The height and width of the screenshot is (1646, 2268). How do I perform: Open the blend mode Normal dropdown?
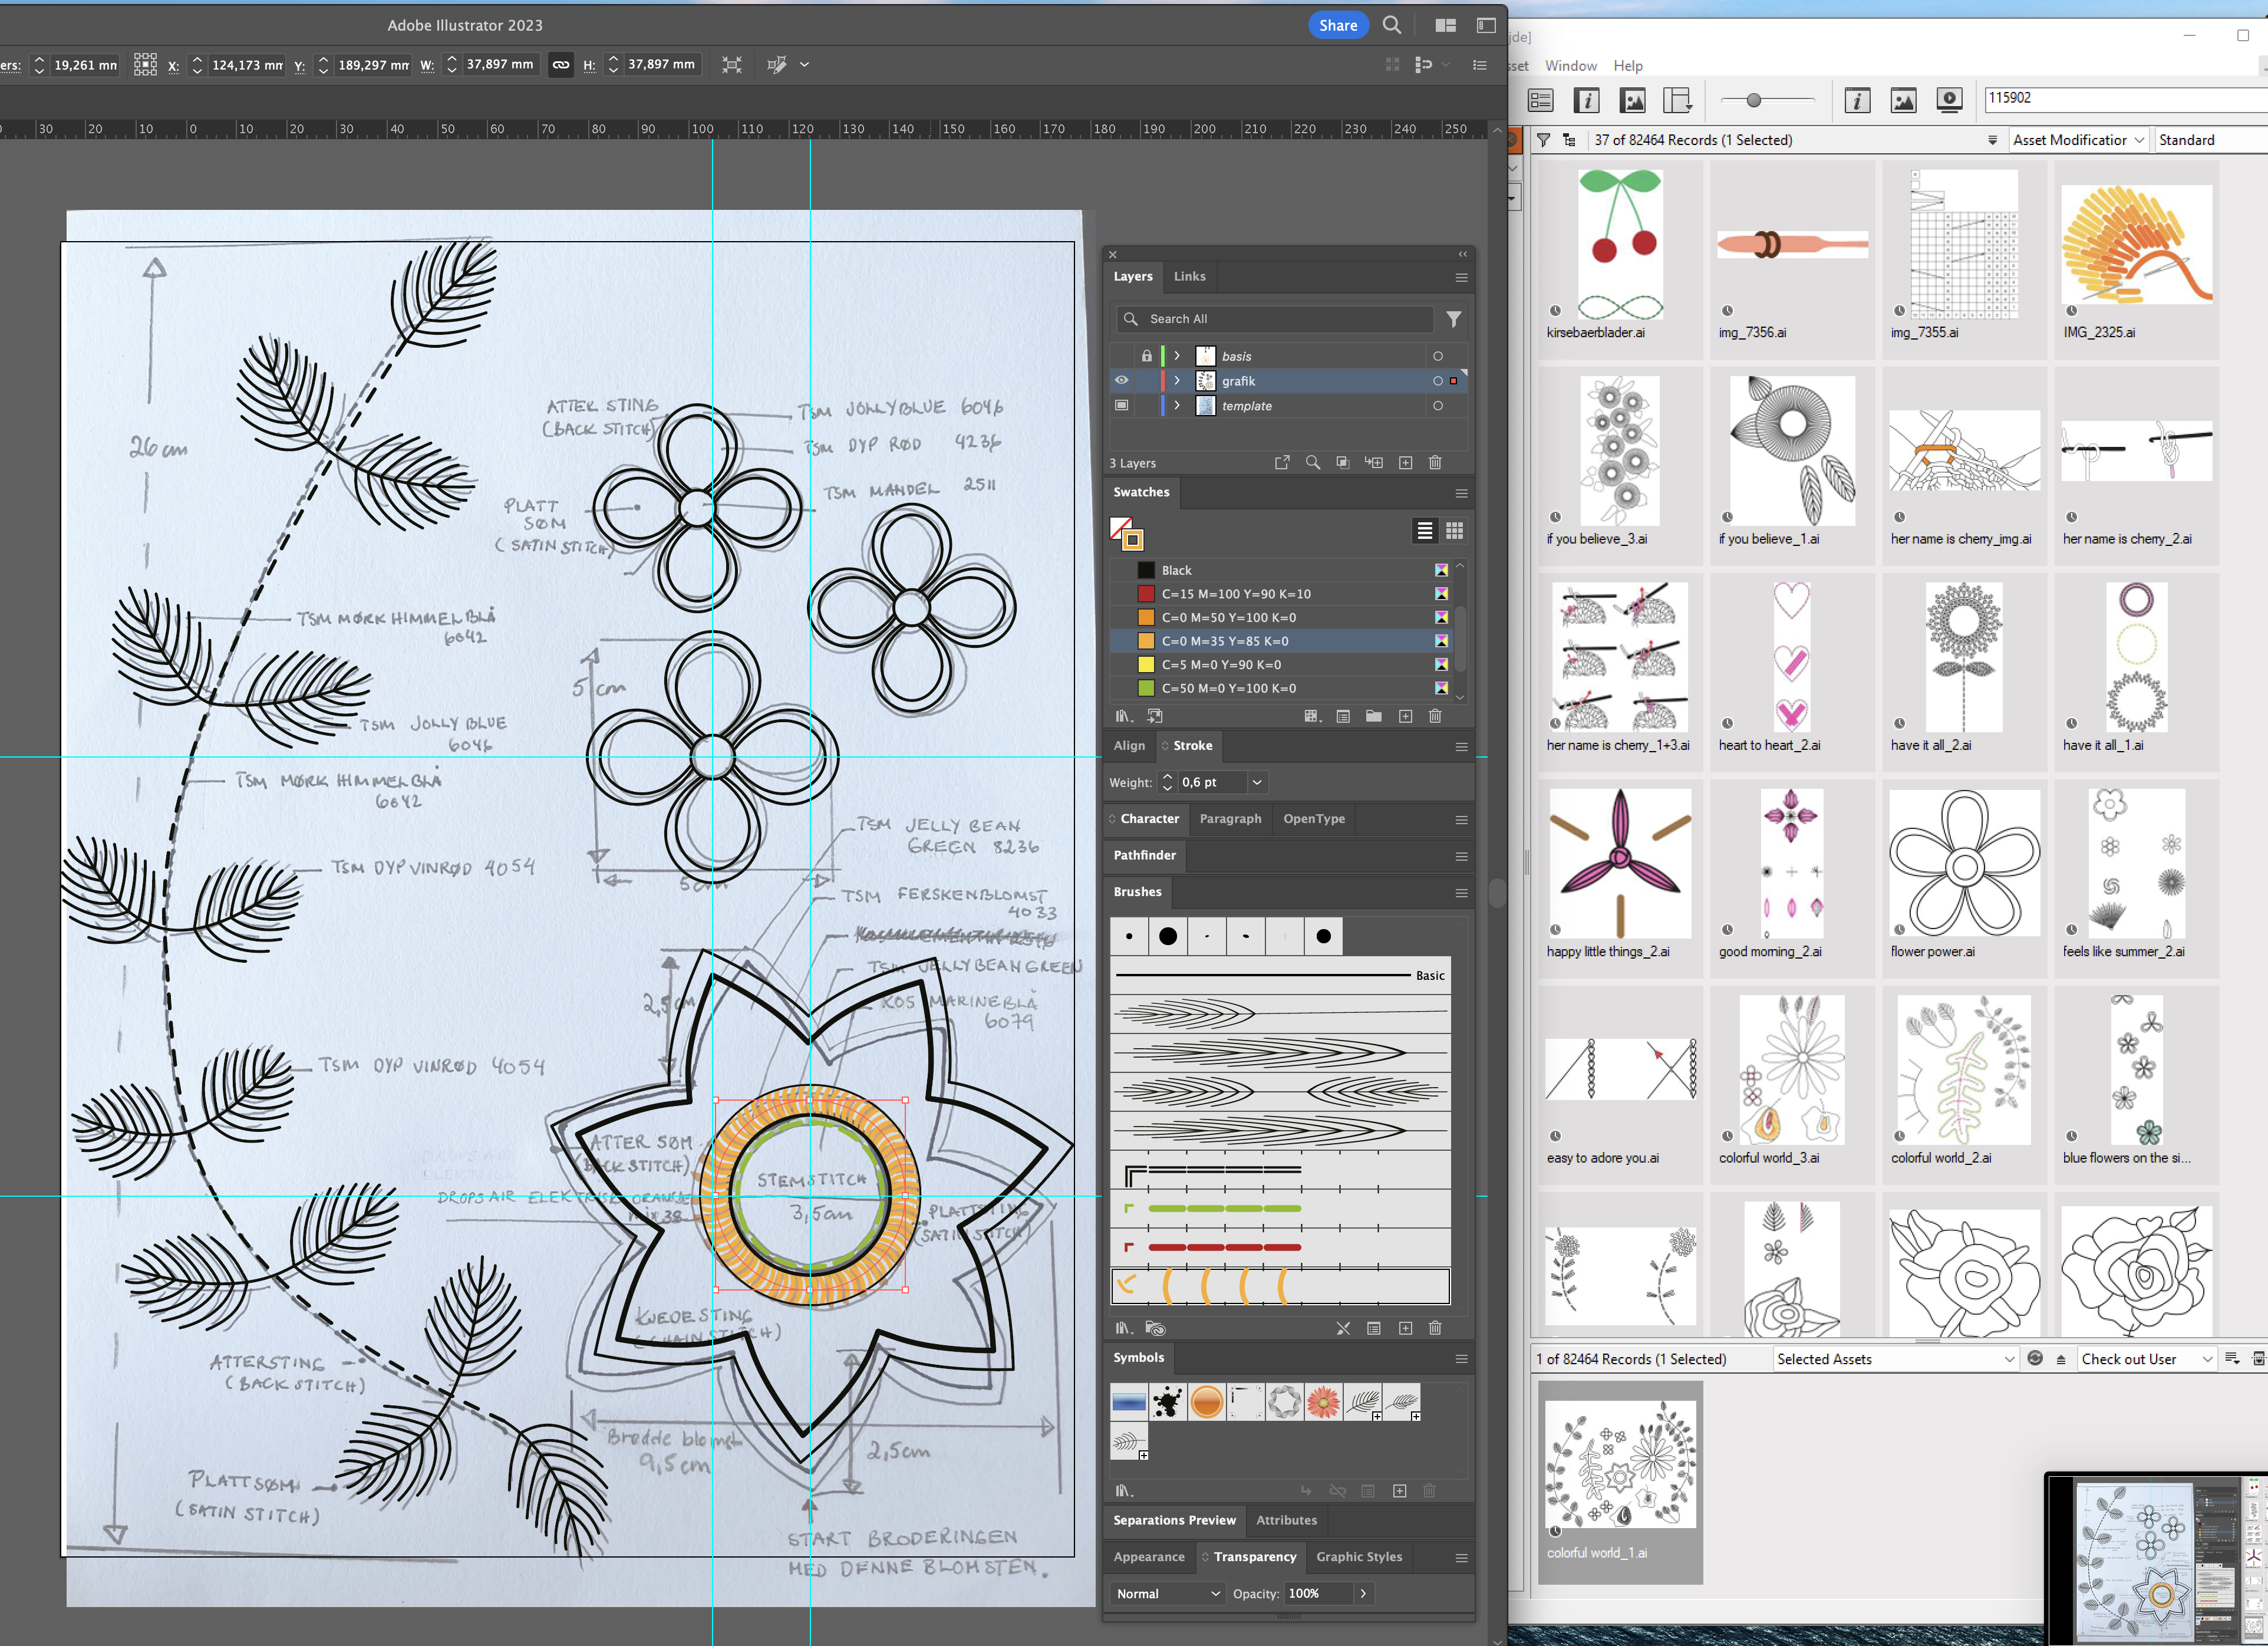[1168, 1594]
